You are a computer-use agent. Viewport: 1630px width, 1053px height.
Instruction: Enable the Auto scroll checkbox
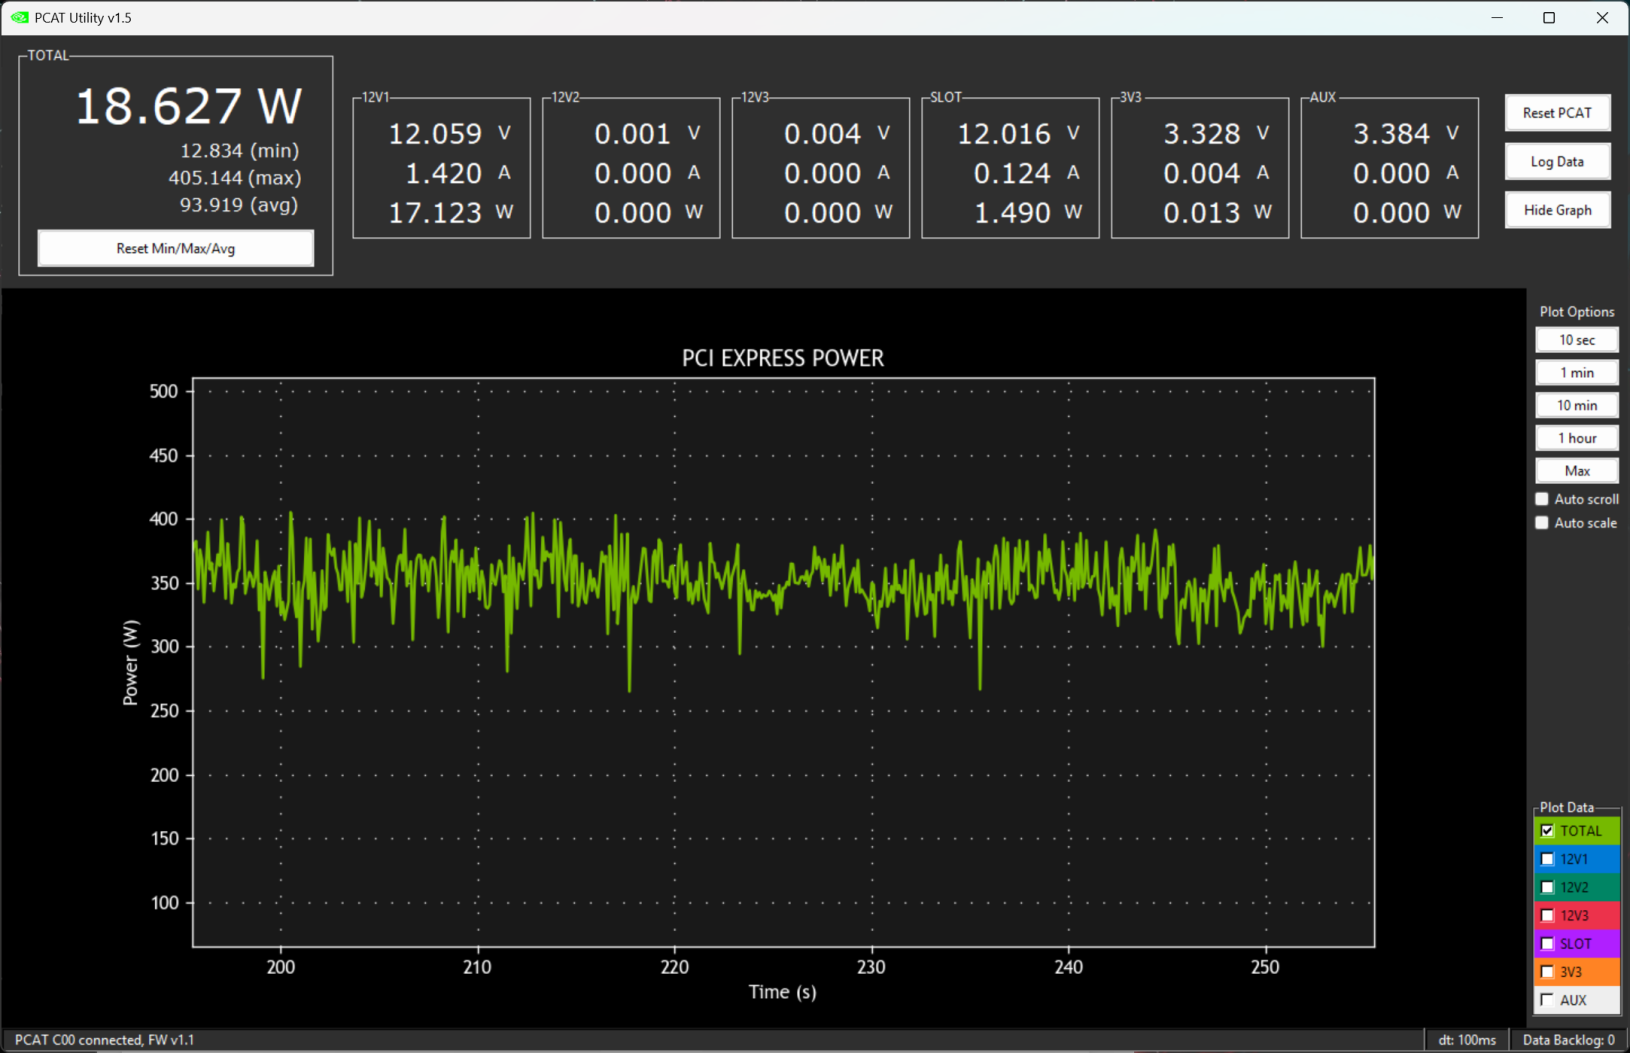[1542, 499]
